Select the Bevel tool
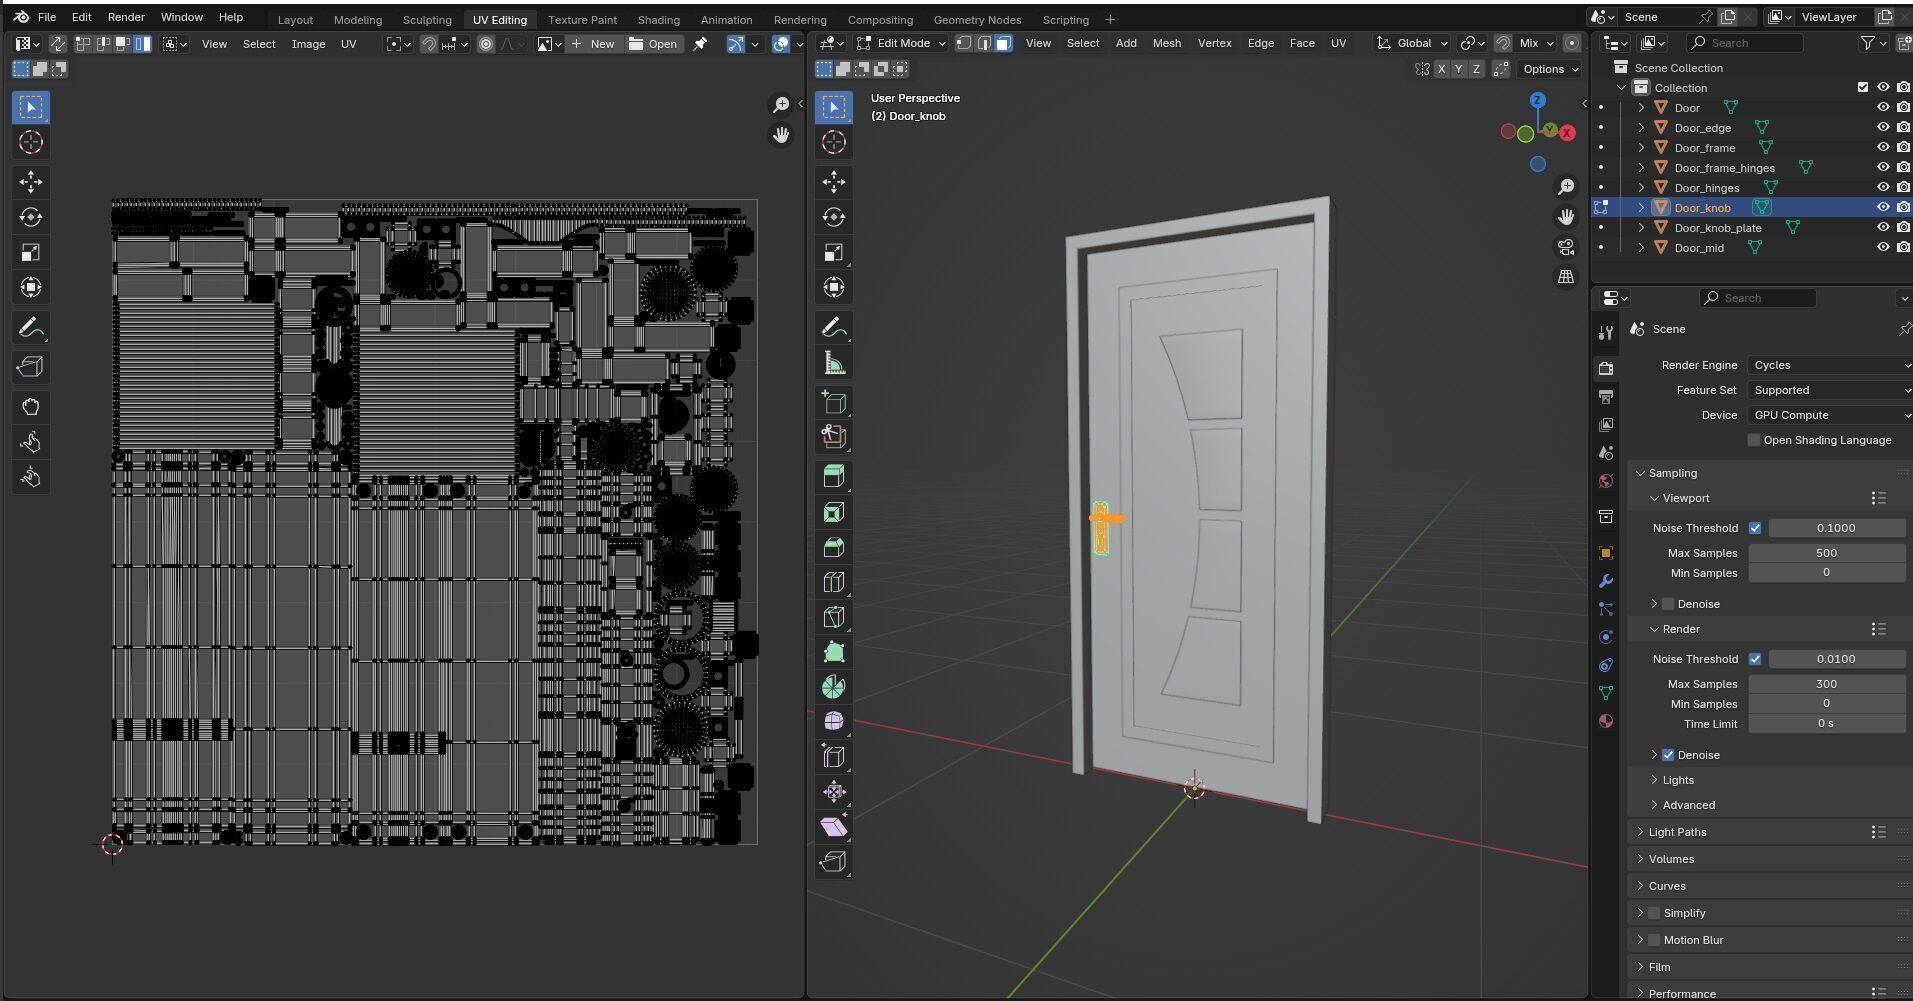This screenshot has width=1913, height=1001. click(x=834, y=547)
